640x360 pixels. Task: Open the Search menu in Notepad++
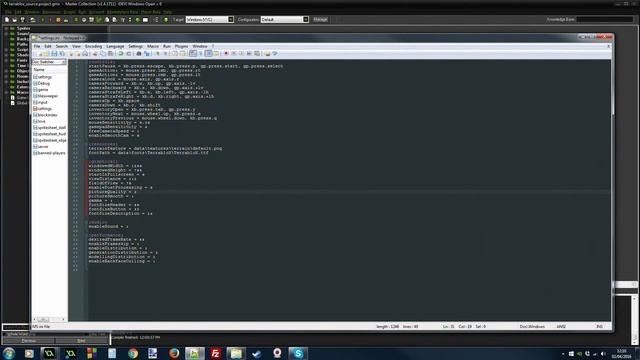click(x=62, y=47)
